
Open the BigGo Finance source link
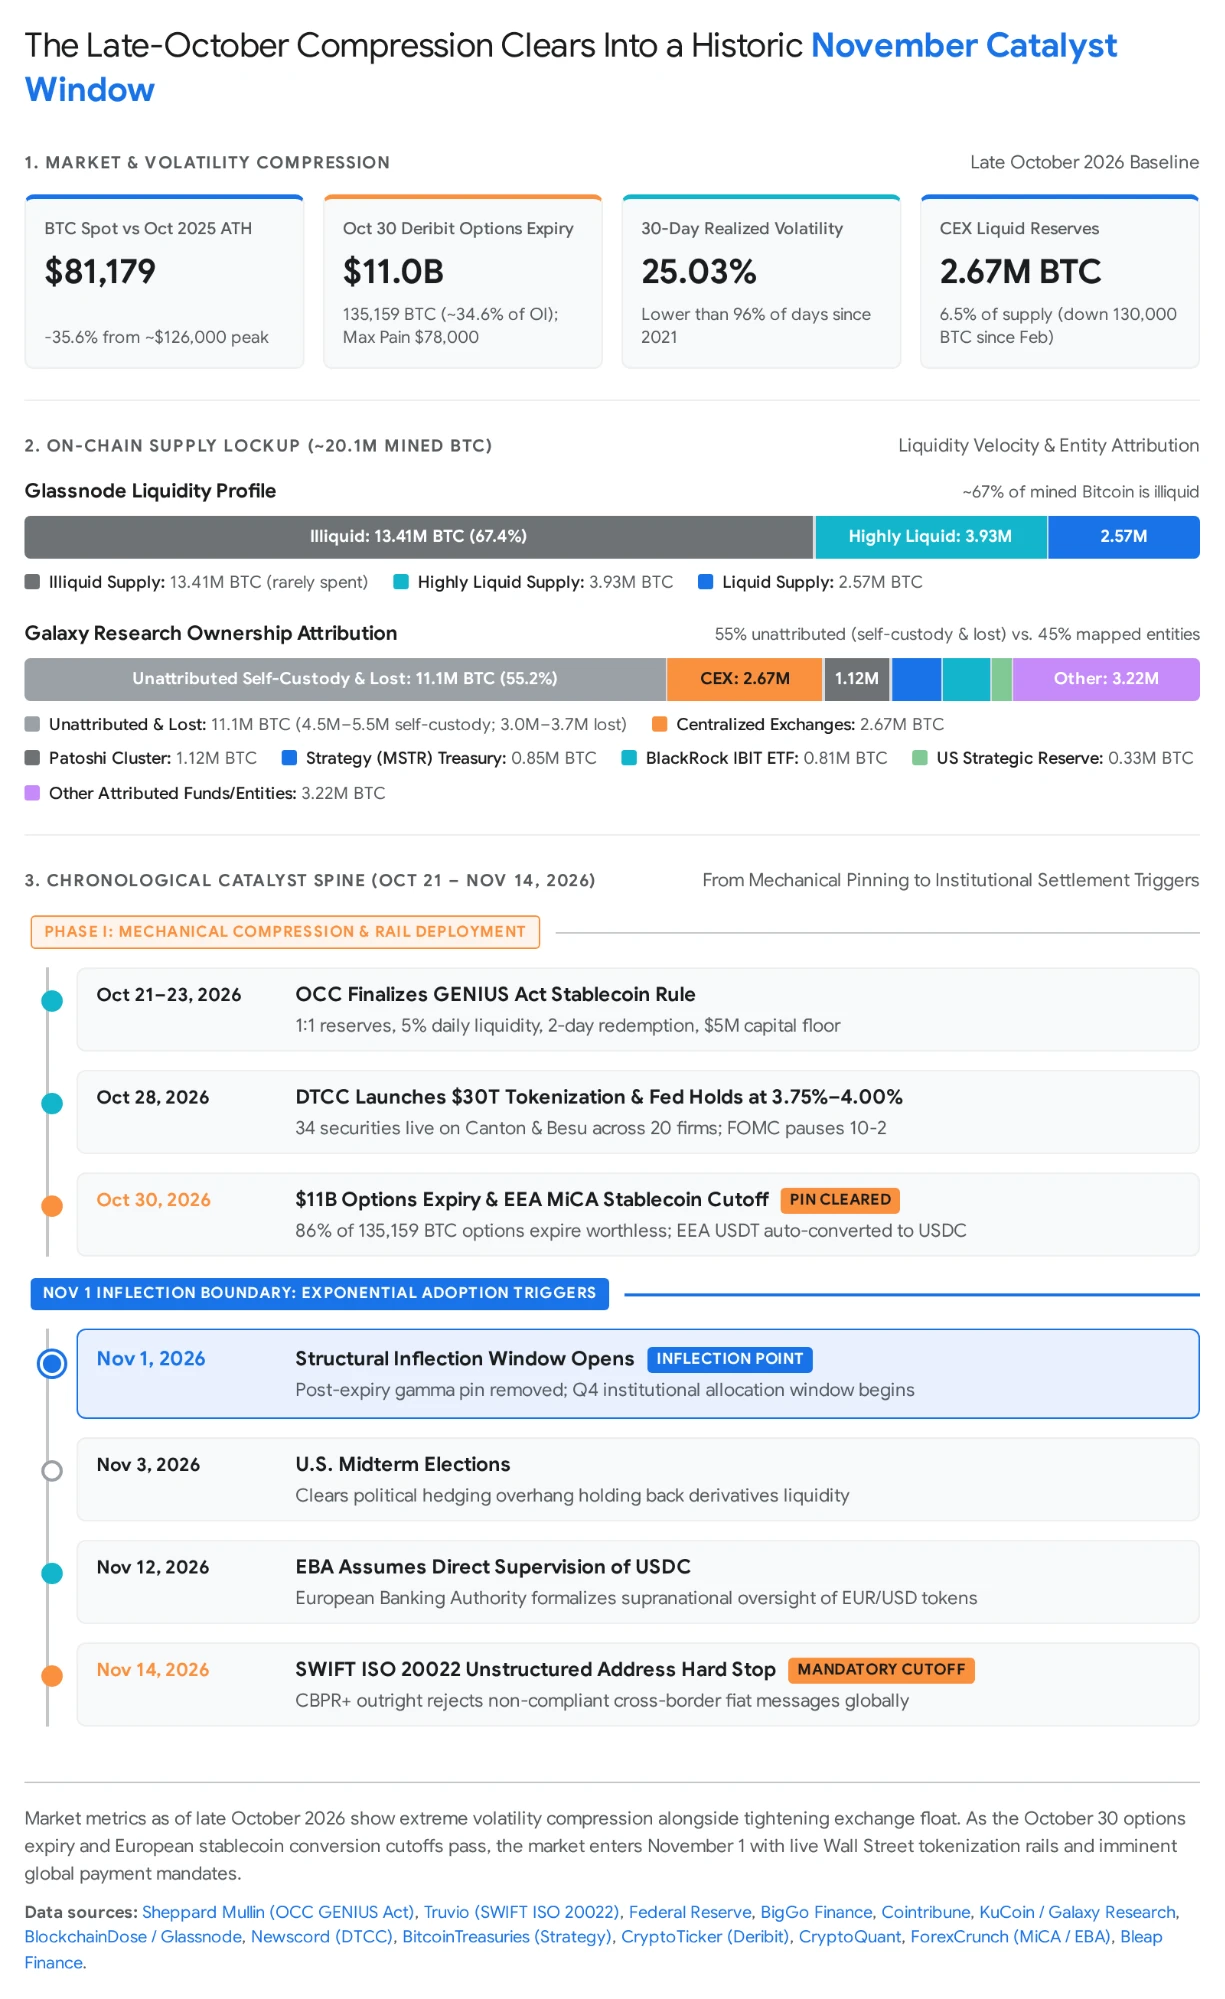[816, 1912]
